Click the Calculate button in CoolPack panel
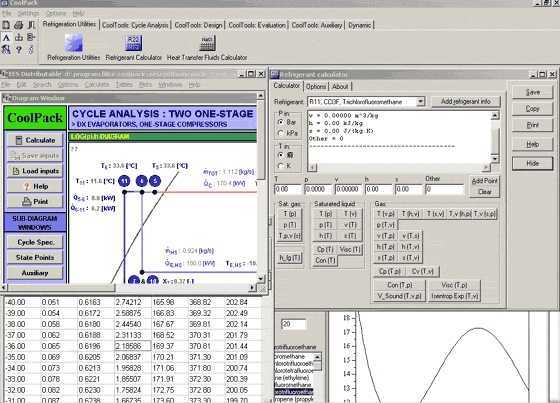 coord(35,140)
